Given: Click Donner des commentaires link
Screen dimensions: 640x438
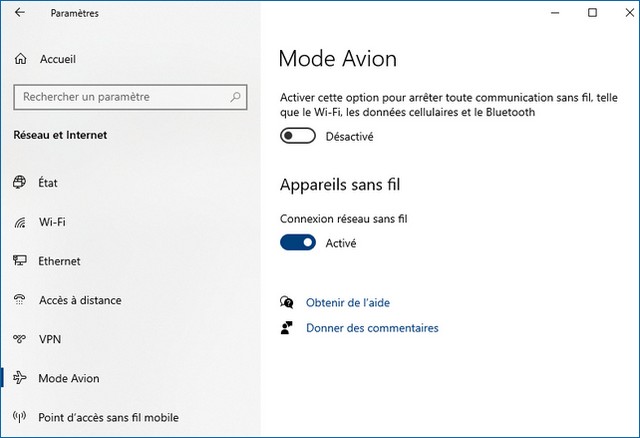Looking at the screenshot, I should [x=372, y=328].
